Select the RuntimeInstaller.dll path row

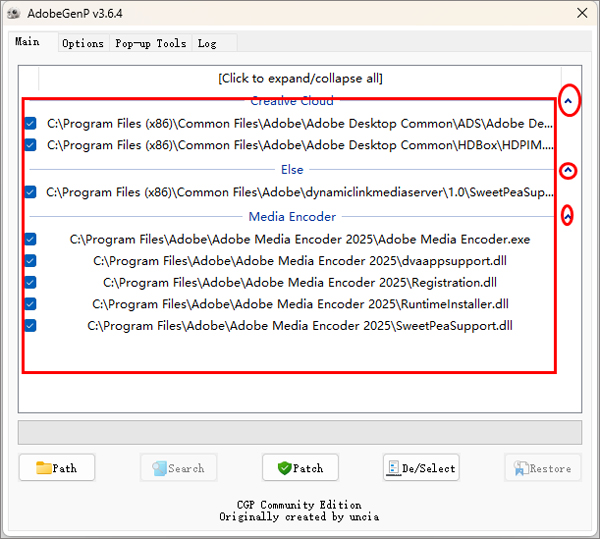(300, 304)
